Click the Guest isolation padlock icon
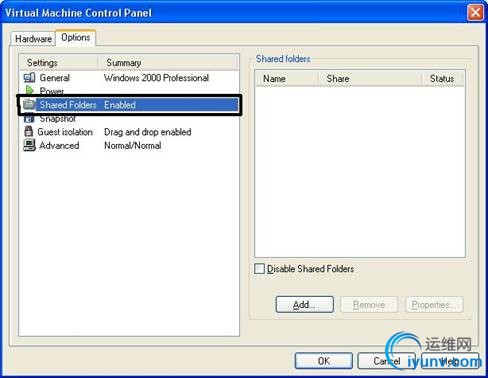 point(29,131)
